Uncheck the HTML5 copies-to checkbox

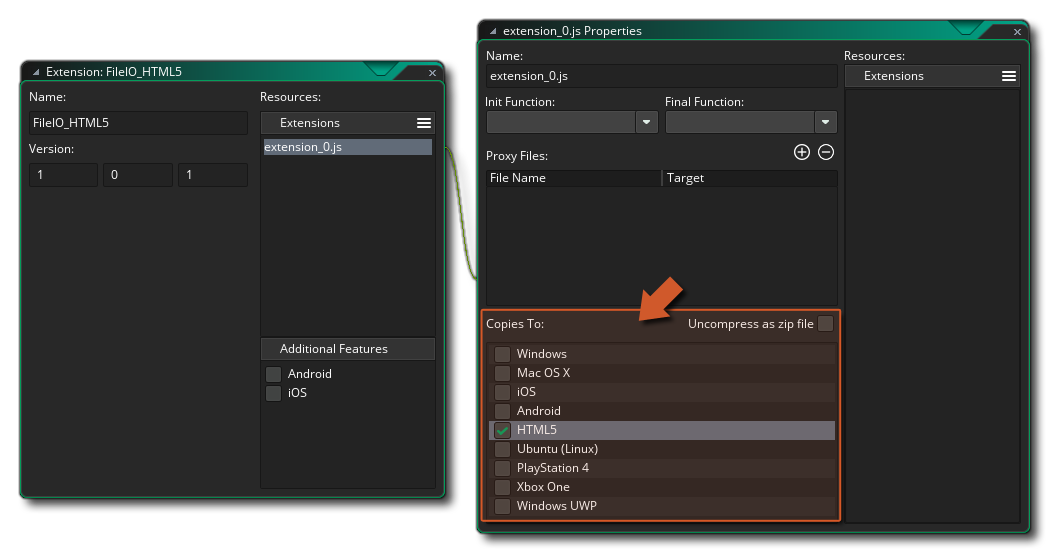point(502,430)
